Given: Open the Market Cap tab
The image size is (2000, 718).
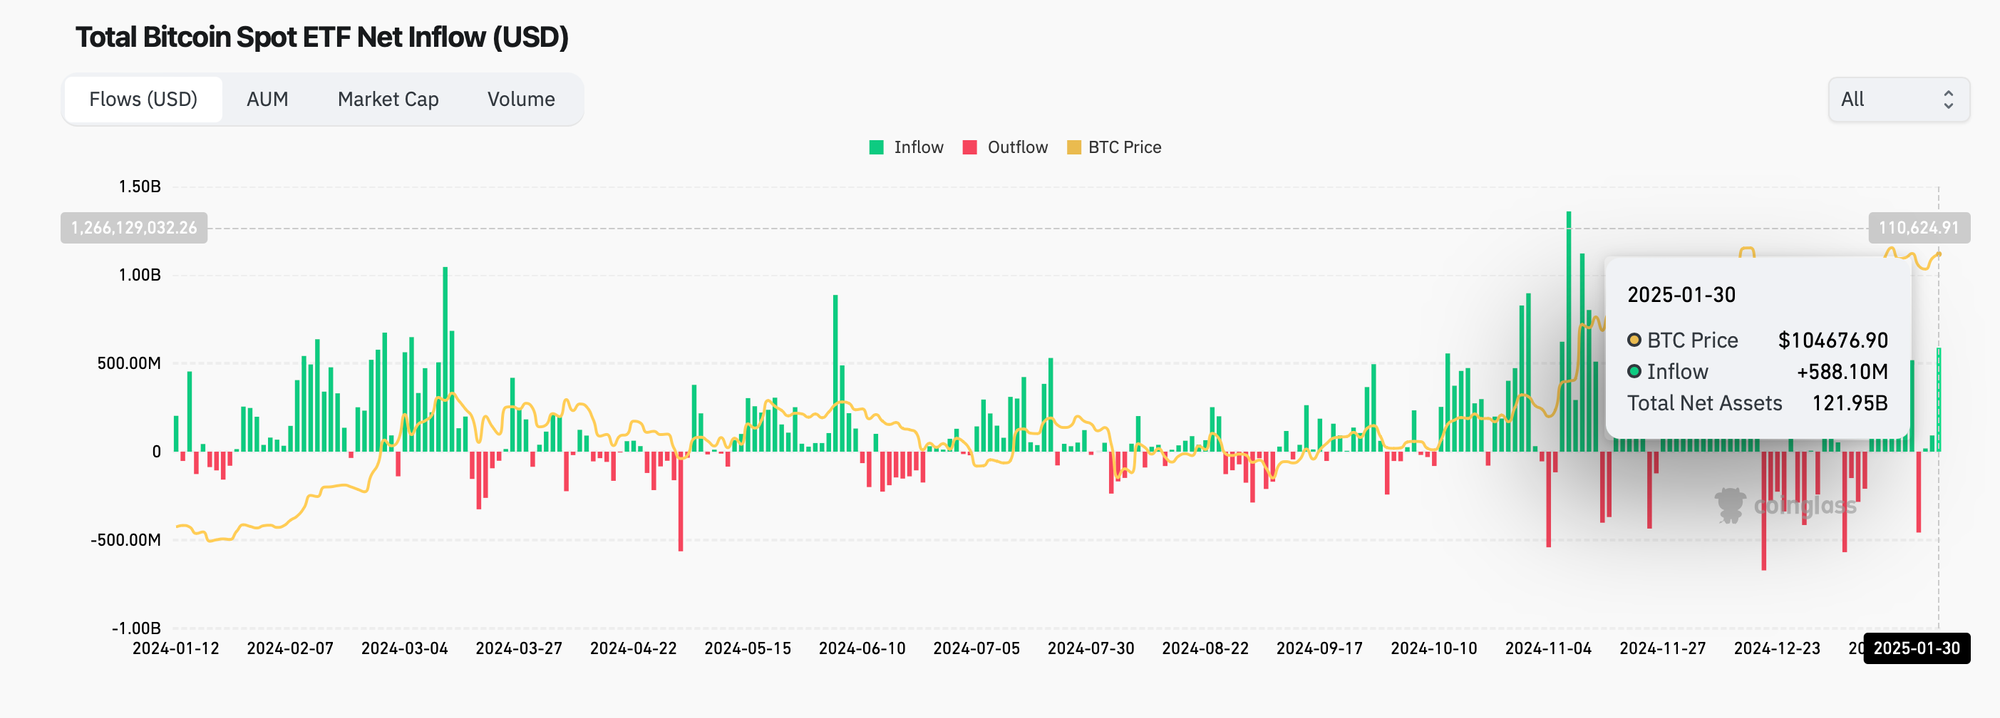Looking at the screenshot, I should (x=388, y=99).
